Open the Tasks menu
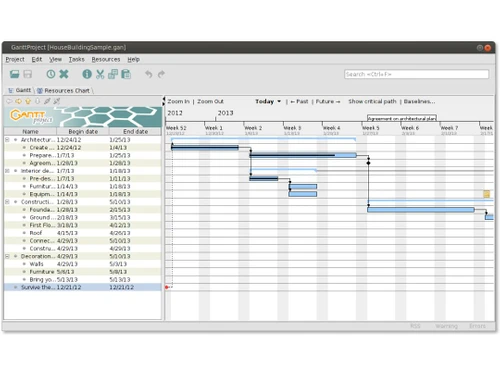Viewport: 500px width, 375px height. point(76,59)
